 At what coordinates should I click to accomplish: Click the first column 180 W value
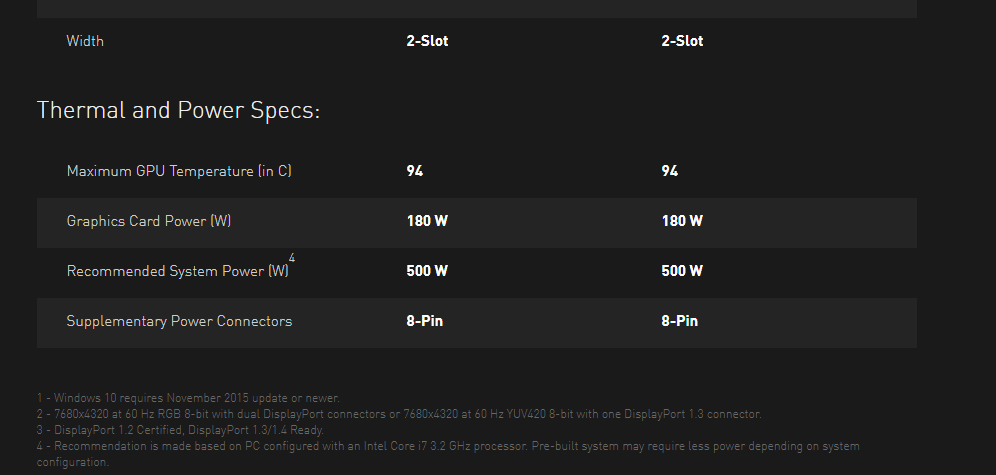[427, 221]
